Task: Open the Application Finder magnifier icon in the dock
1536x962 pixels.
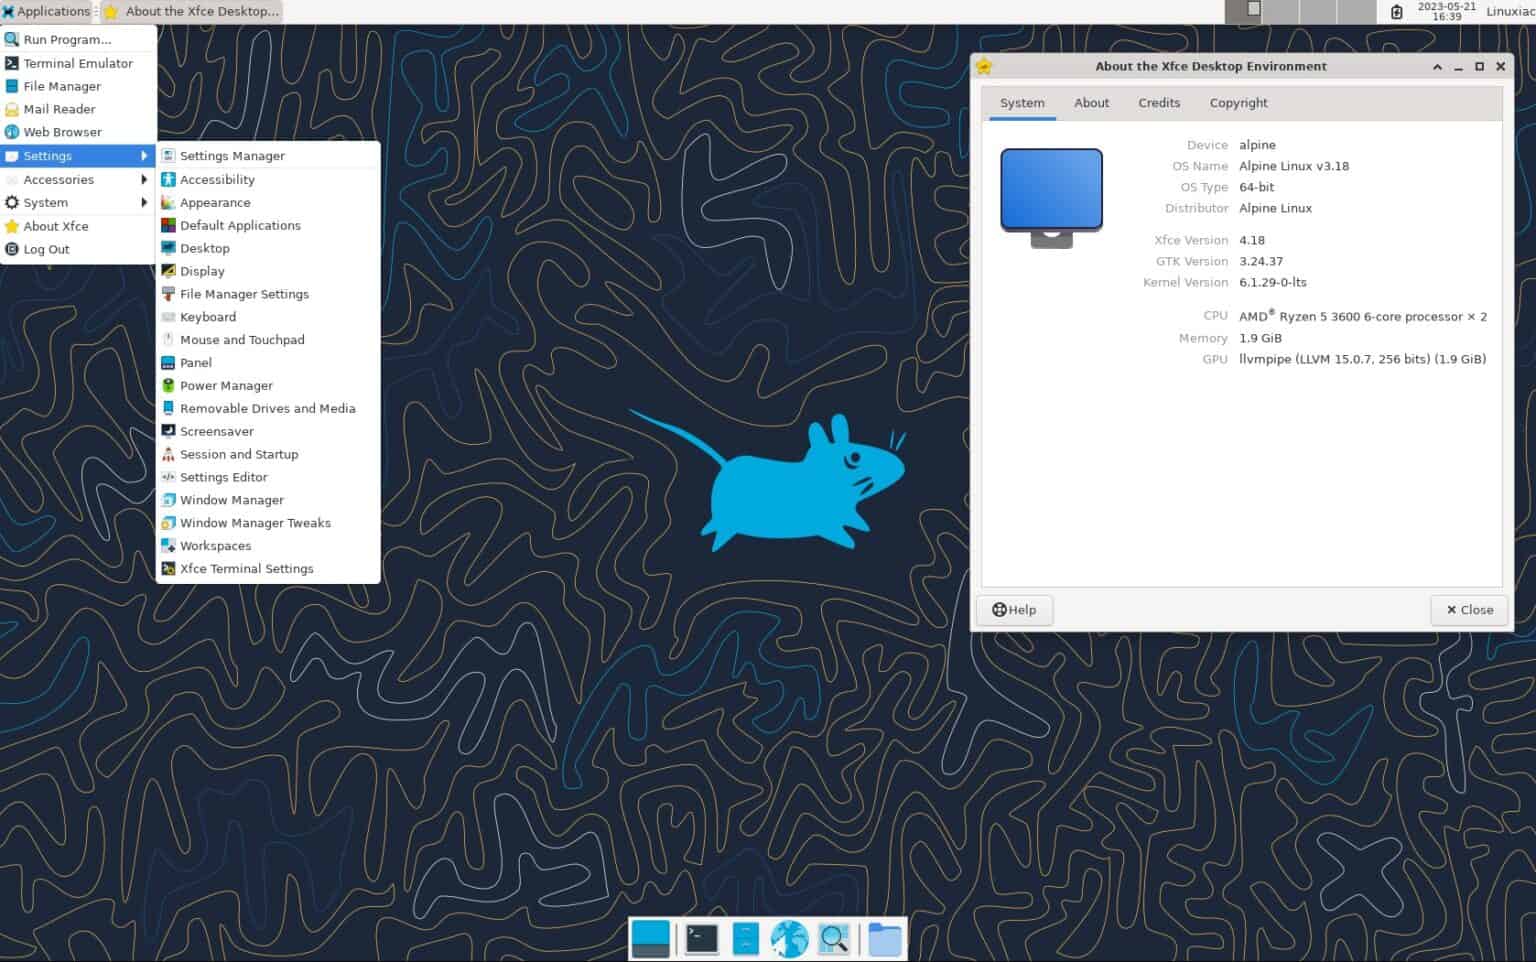Action: coord(833,938)
